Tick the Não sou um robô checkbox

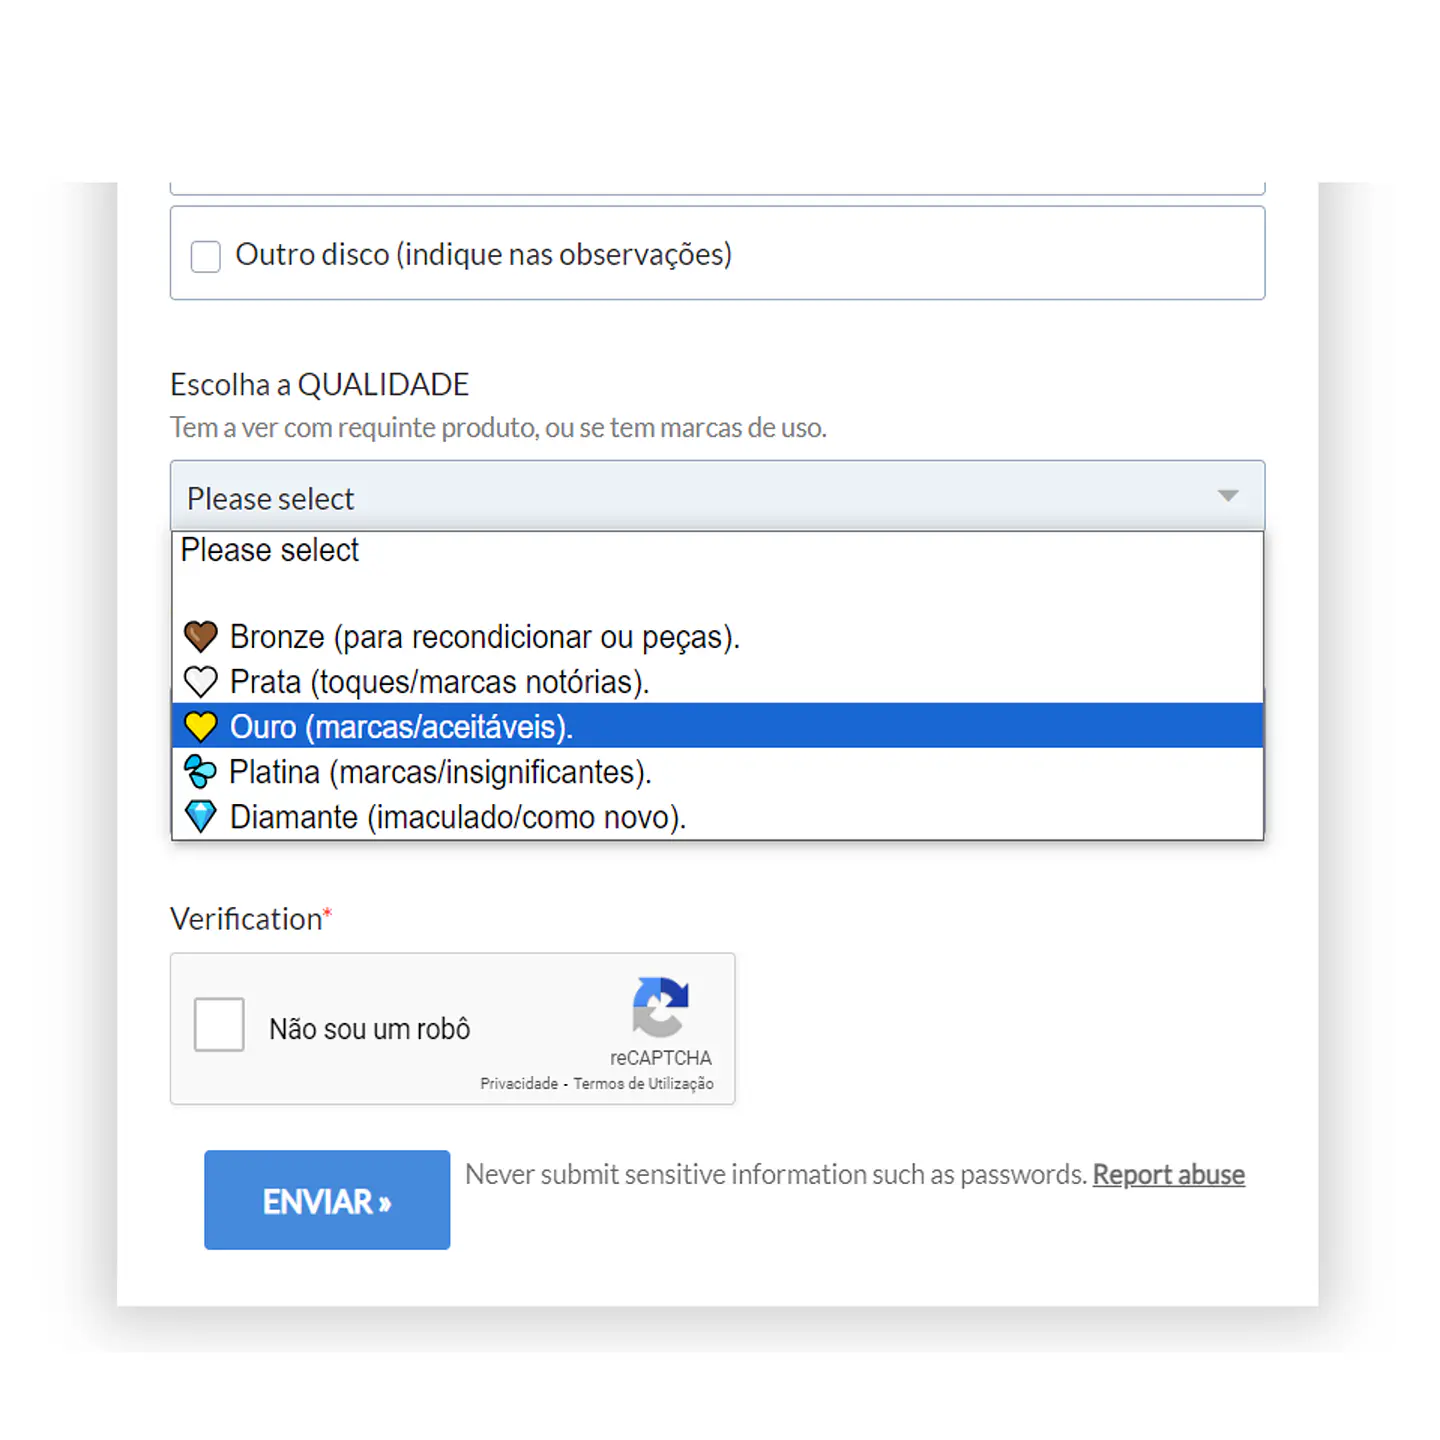click(x=219, y=1024)
